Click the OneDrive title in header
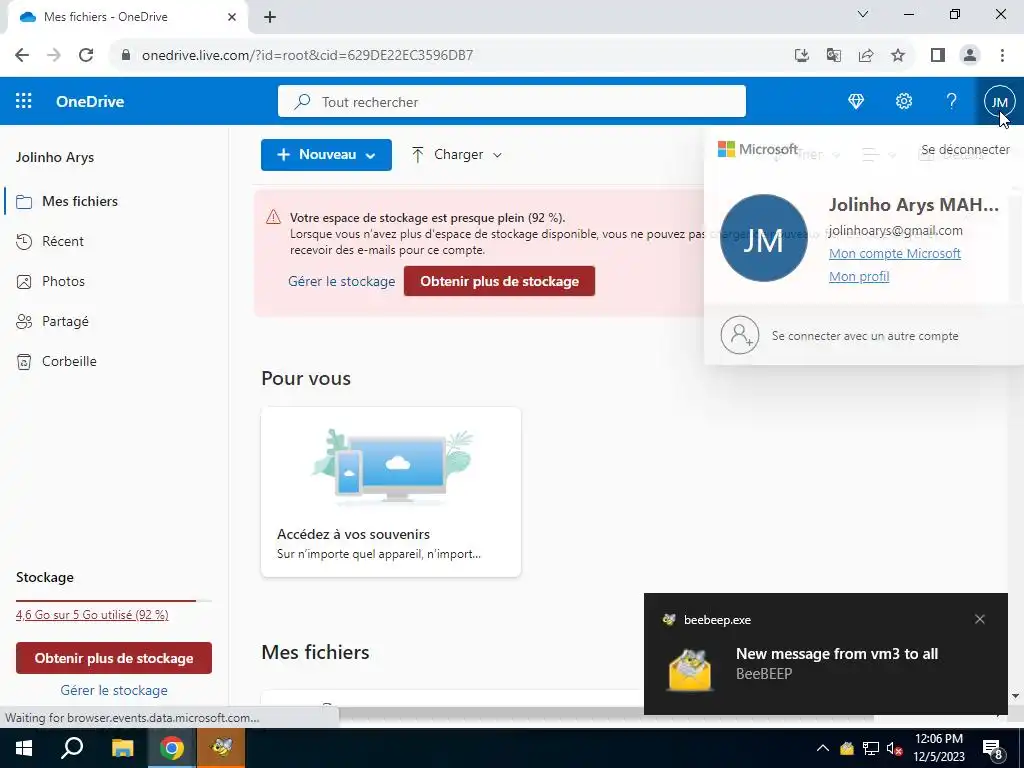The width and height of the screenshot is (1024, 768). (90, 101)
